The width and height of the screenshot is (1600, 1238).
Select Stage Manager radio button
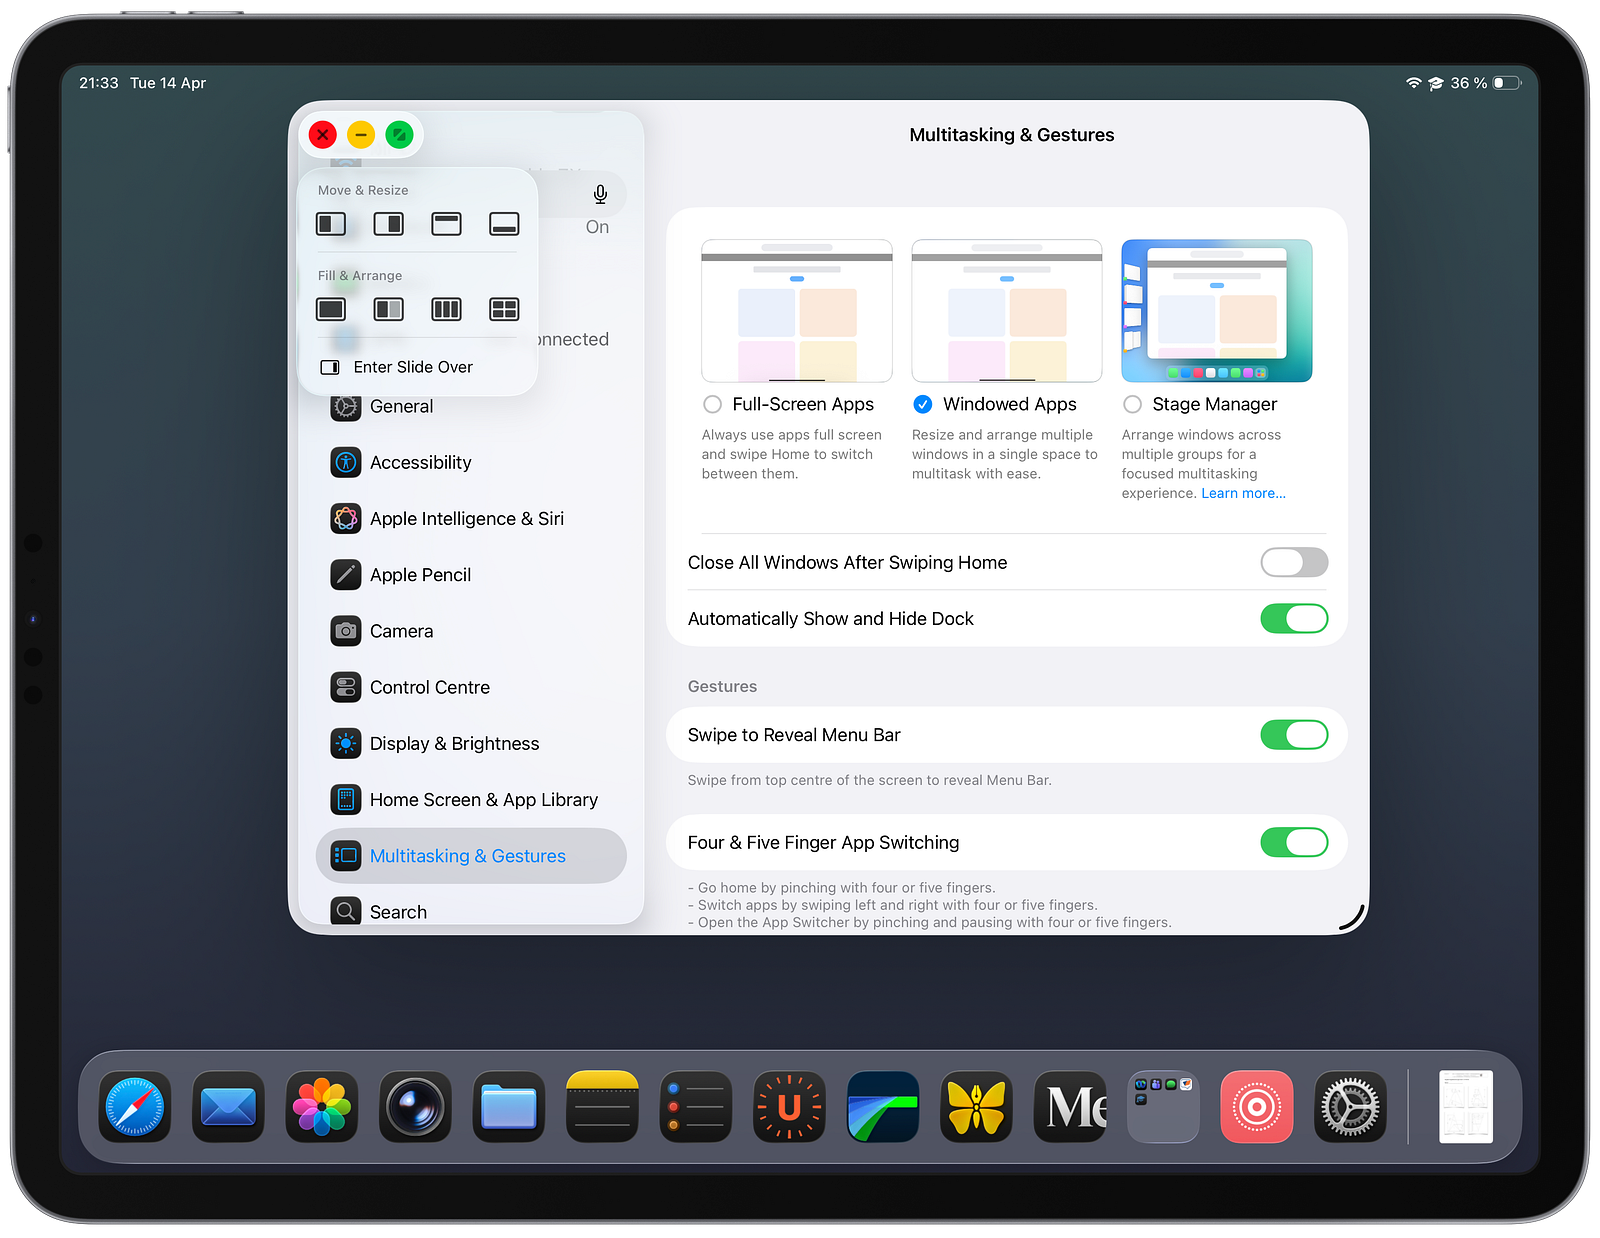coord(1132,404)
